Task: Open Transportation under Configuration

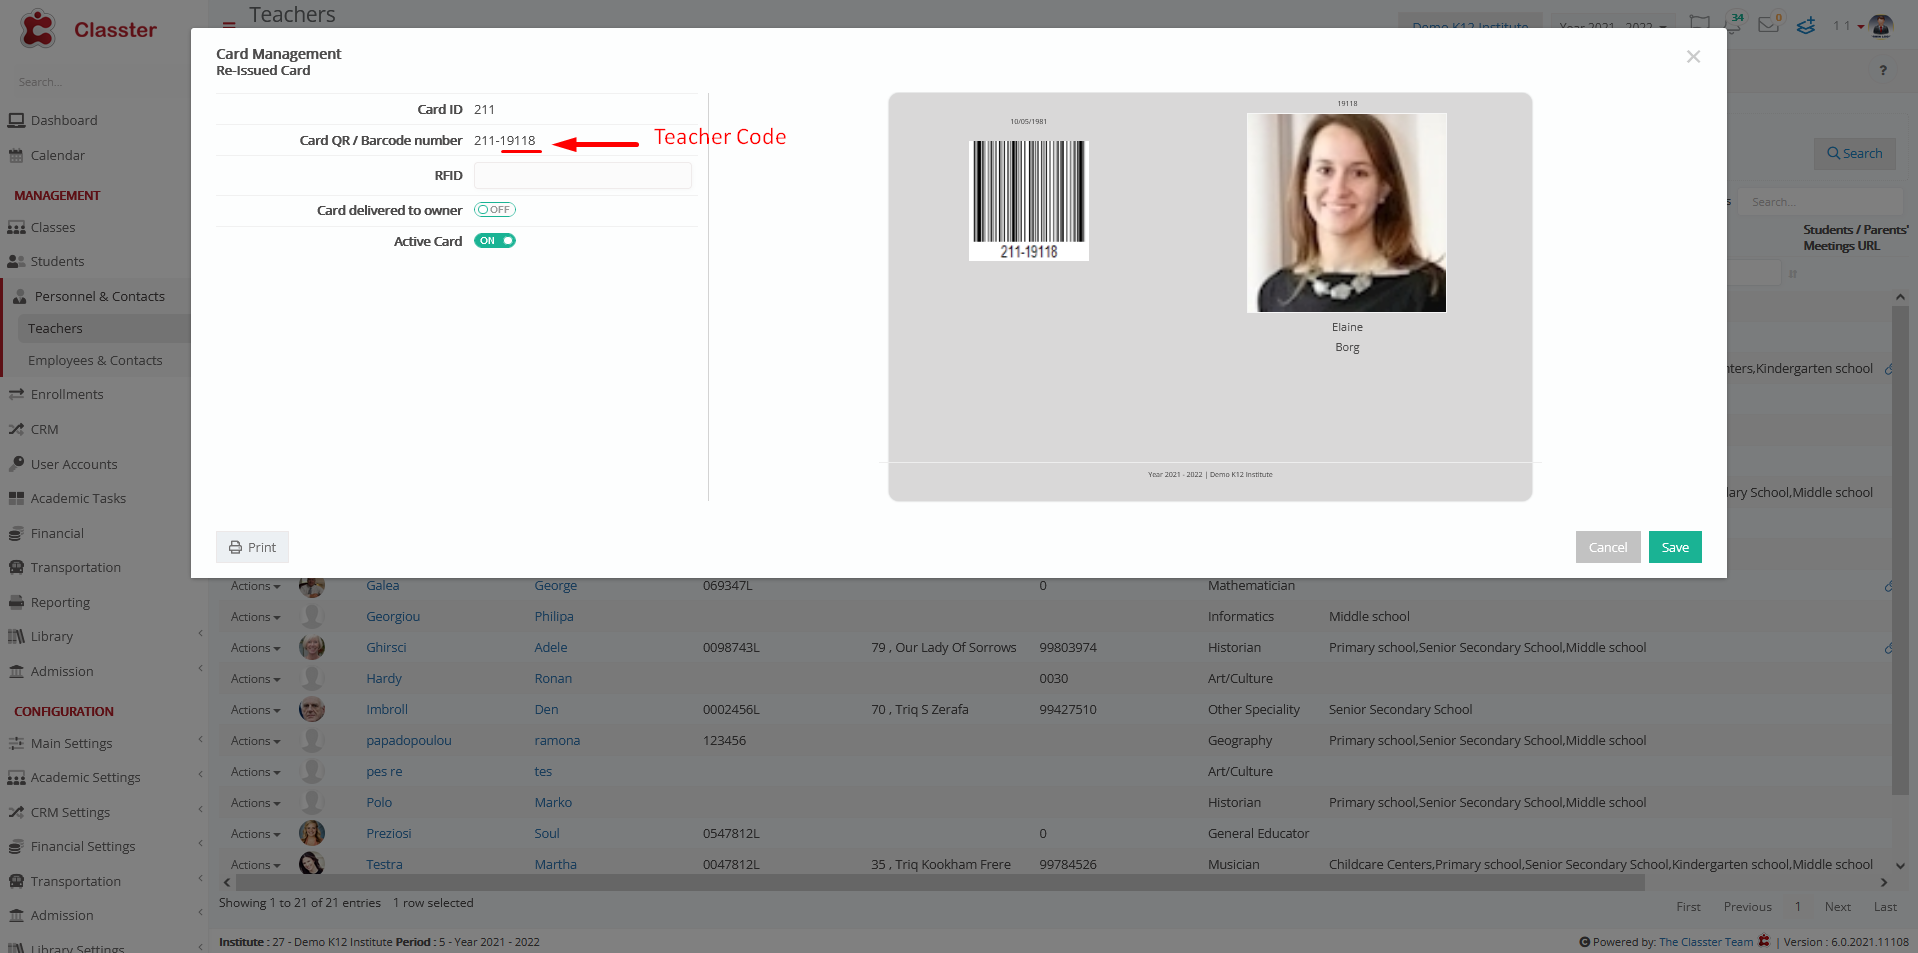Action: point(75,881)
